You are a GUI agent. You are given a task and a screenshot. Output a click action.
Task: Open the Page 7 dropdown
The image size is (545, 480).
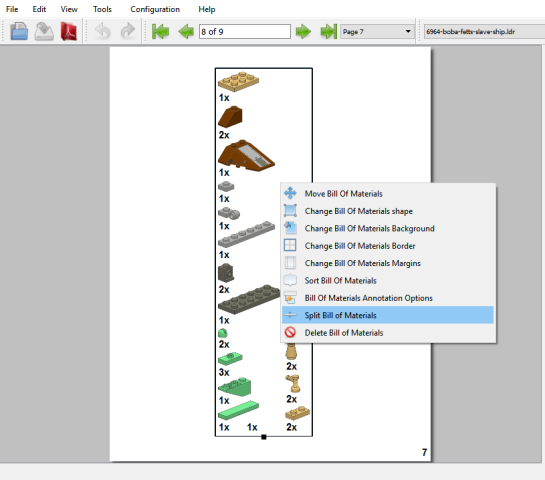coord(377,32)
